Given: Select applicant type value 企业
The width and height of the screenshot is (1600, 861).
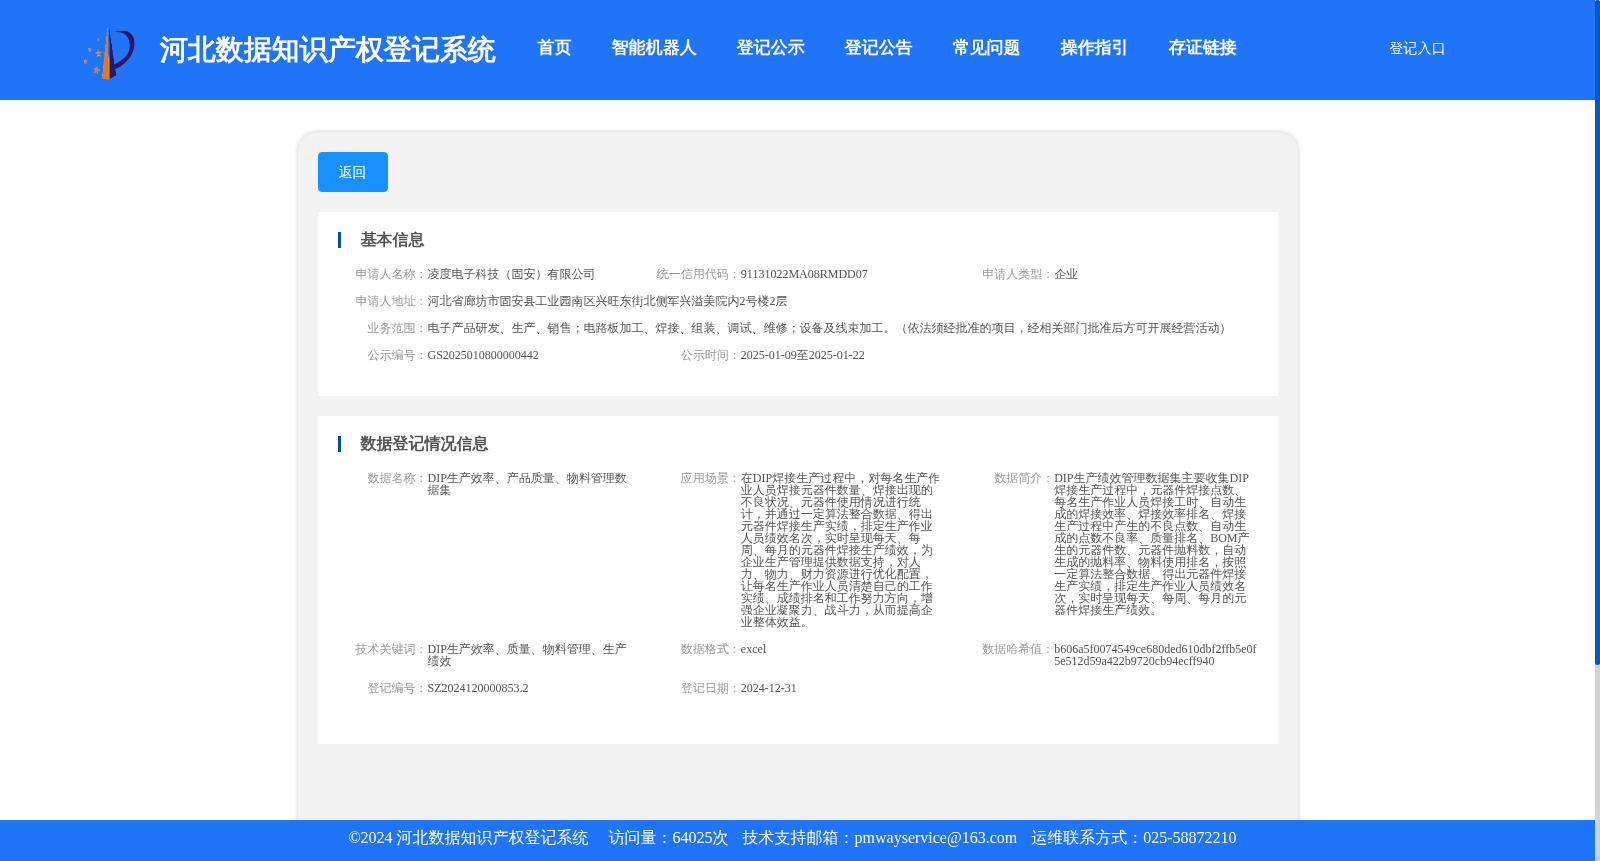Looking at the screenshot, I should tap(1066, 274).
